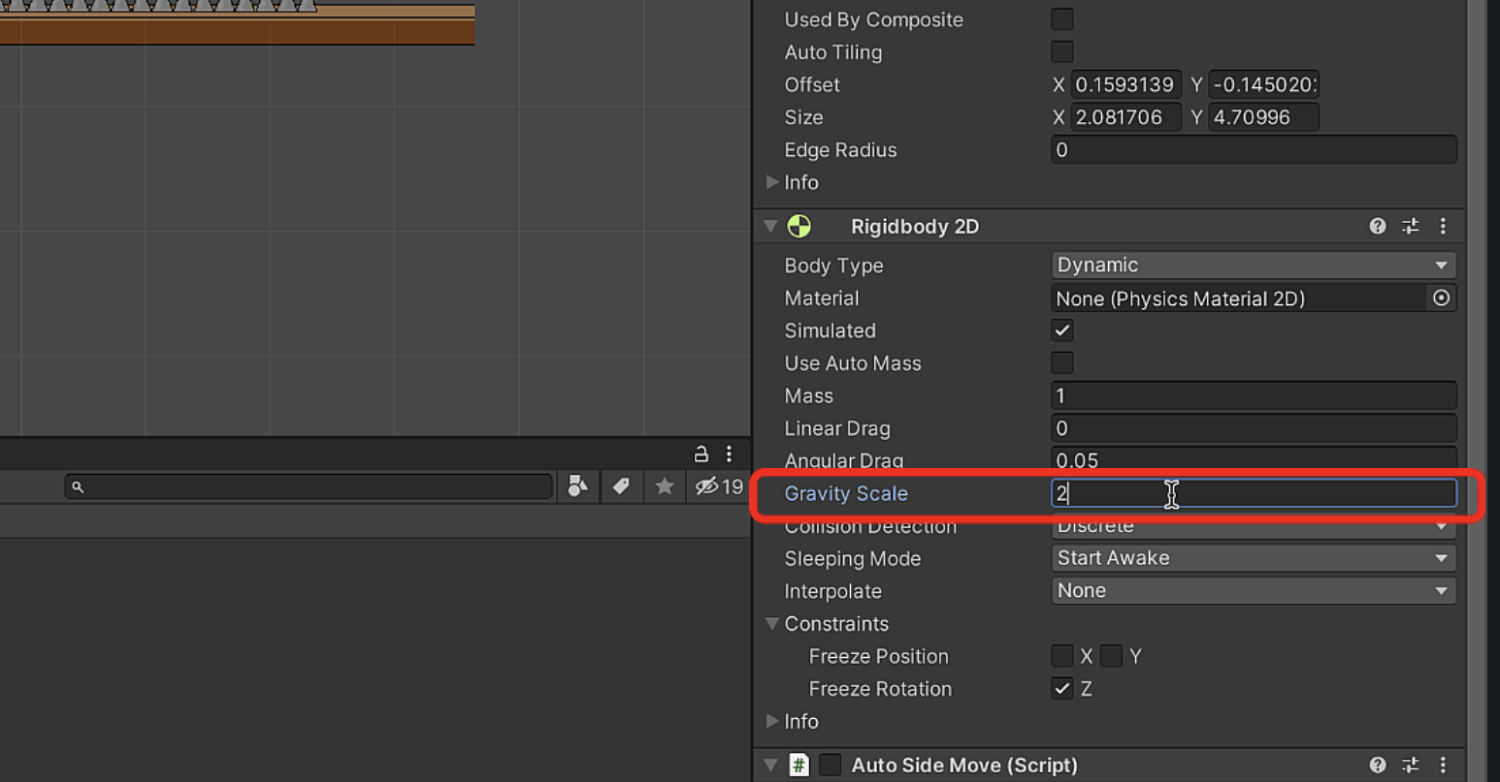The height and width of the screenshot is (782, 1500).
Task: Open the Interpolate dropdown
Action: [x=1254, y=591]
